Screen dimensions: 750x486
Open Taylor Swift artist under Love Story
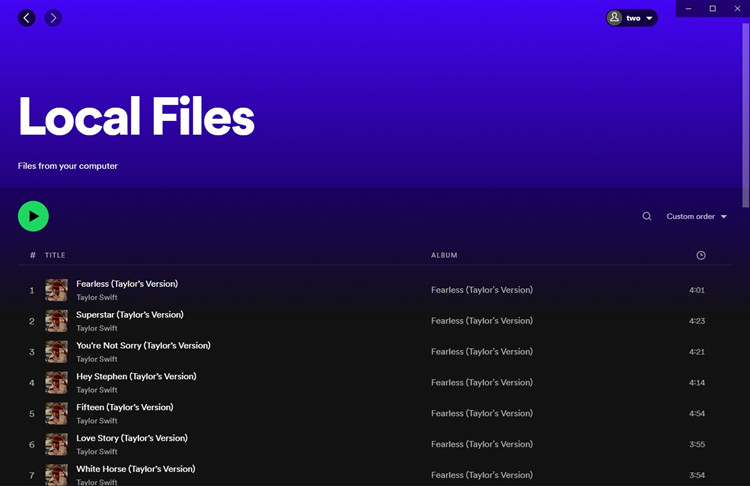[x=97, y=452]
